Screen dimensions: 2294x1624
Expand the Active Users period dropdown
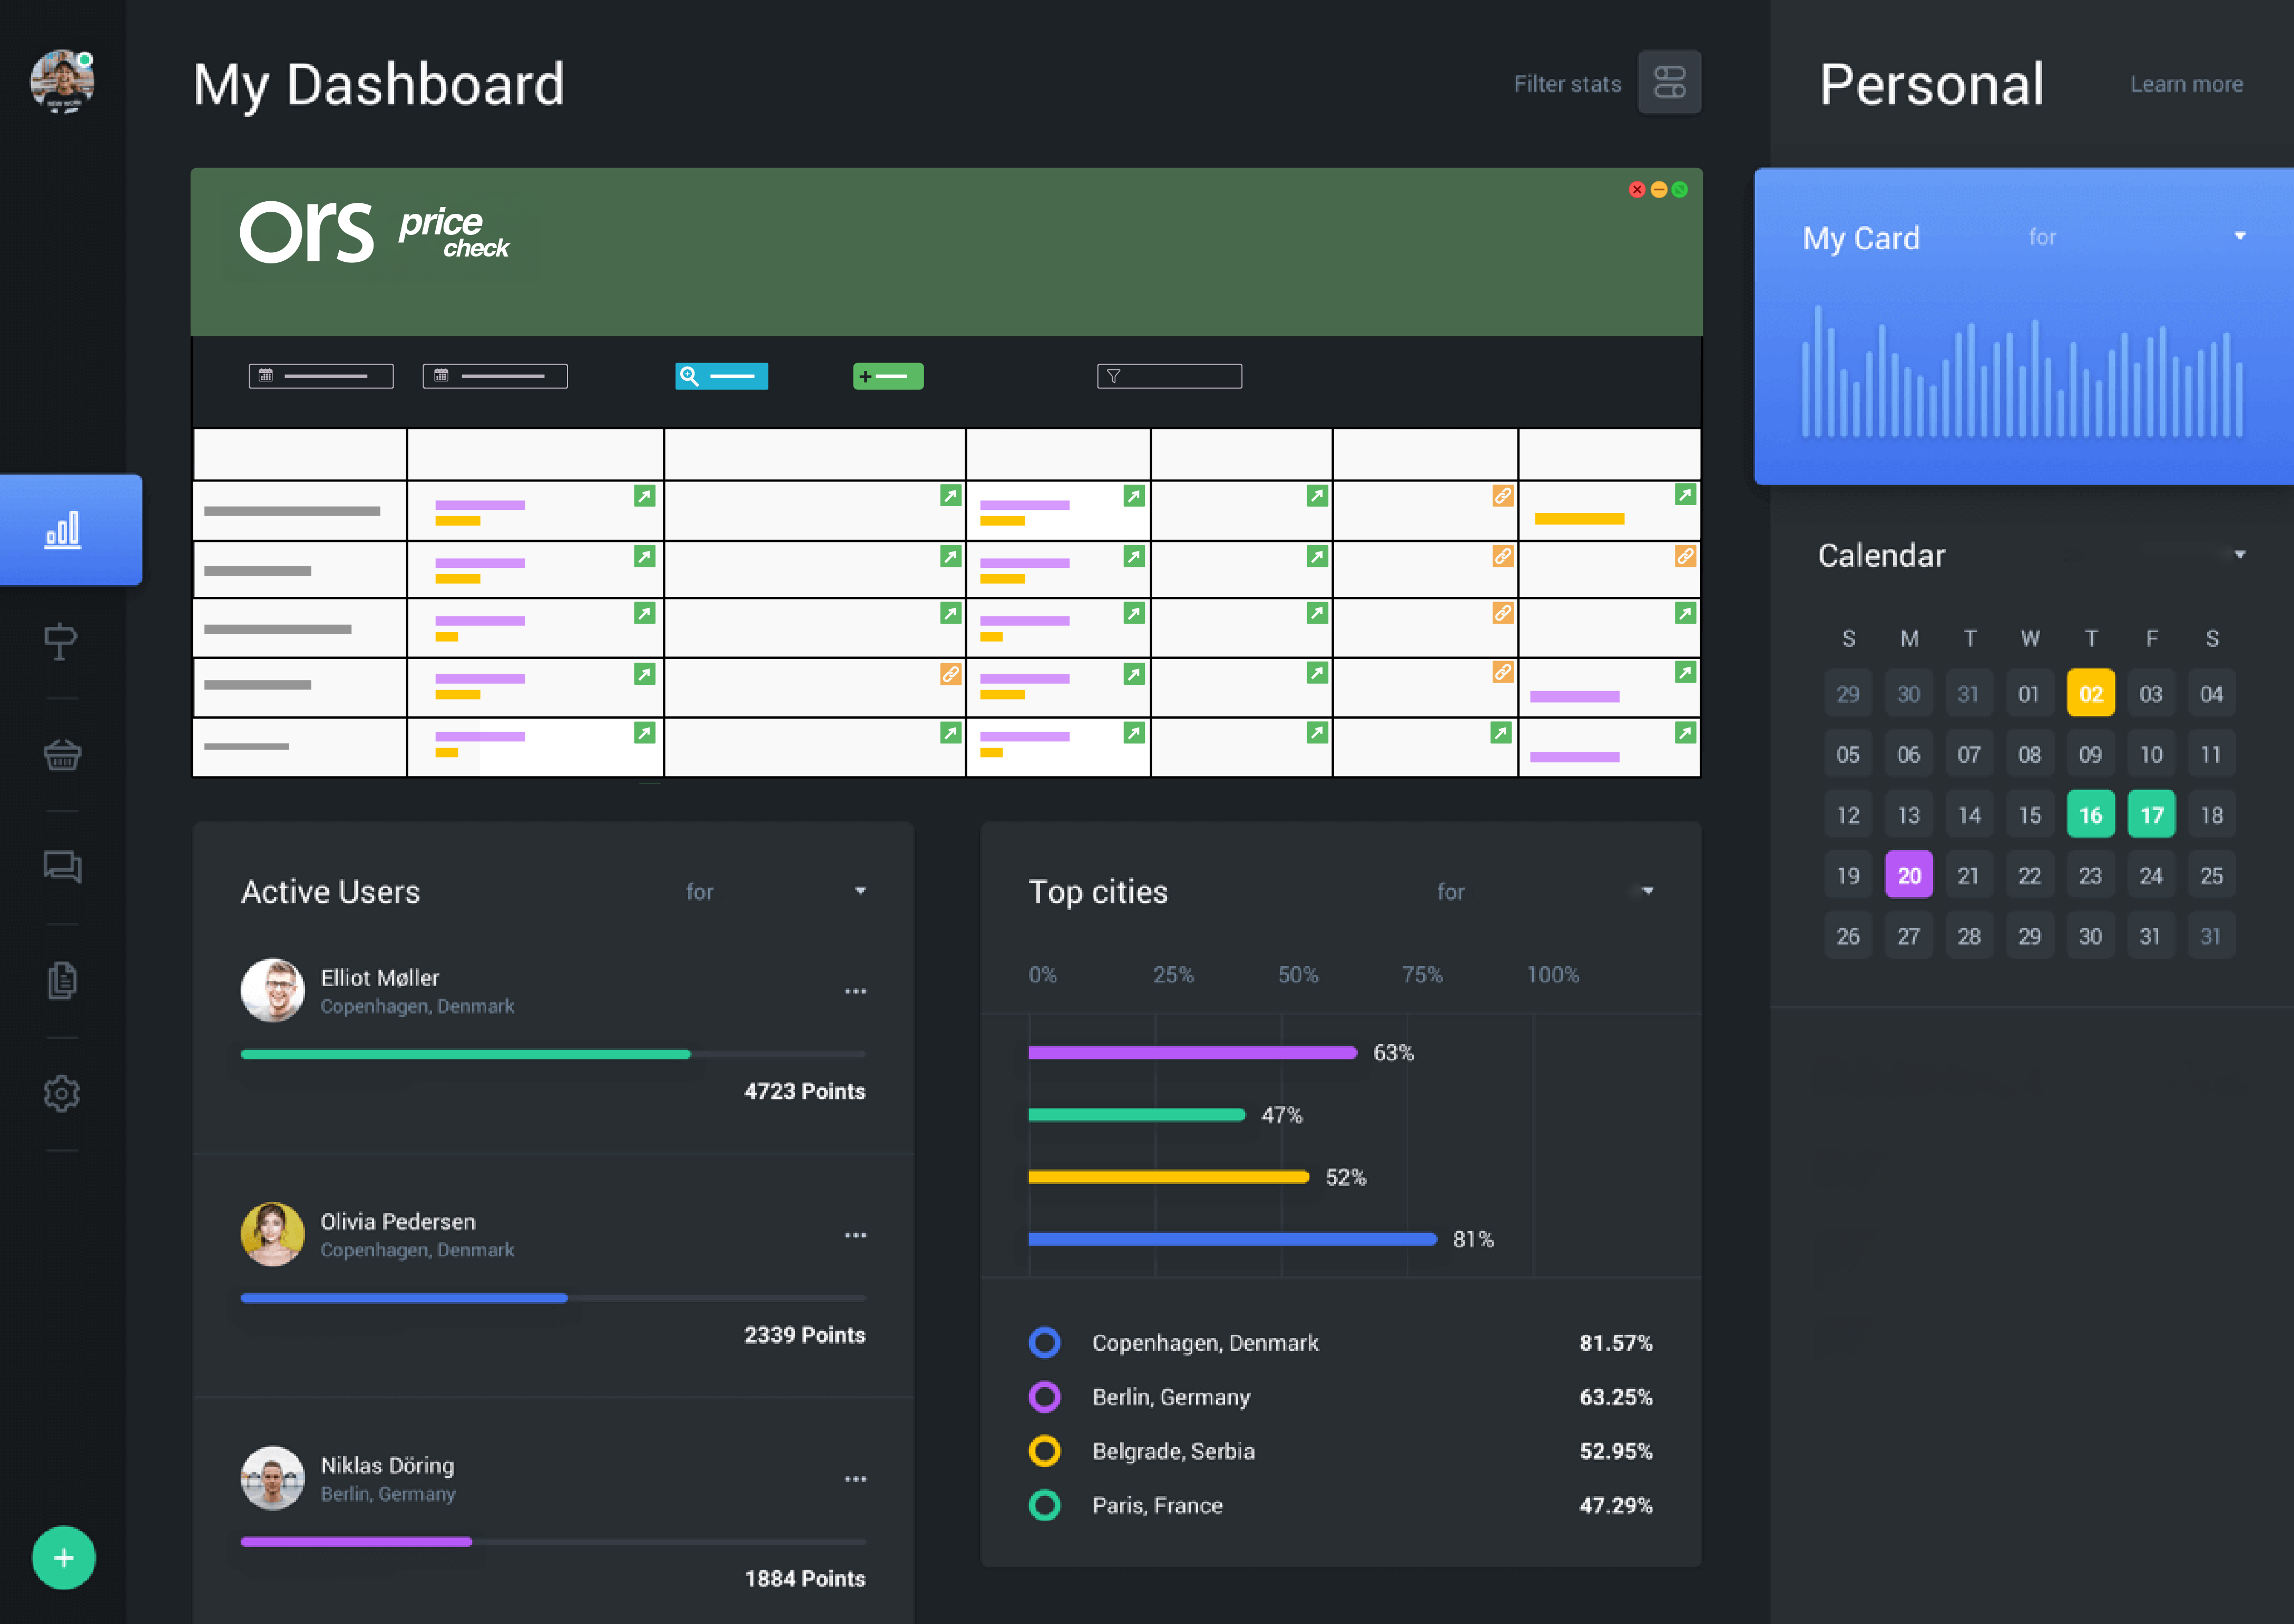point(860,890)
